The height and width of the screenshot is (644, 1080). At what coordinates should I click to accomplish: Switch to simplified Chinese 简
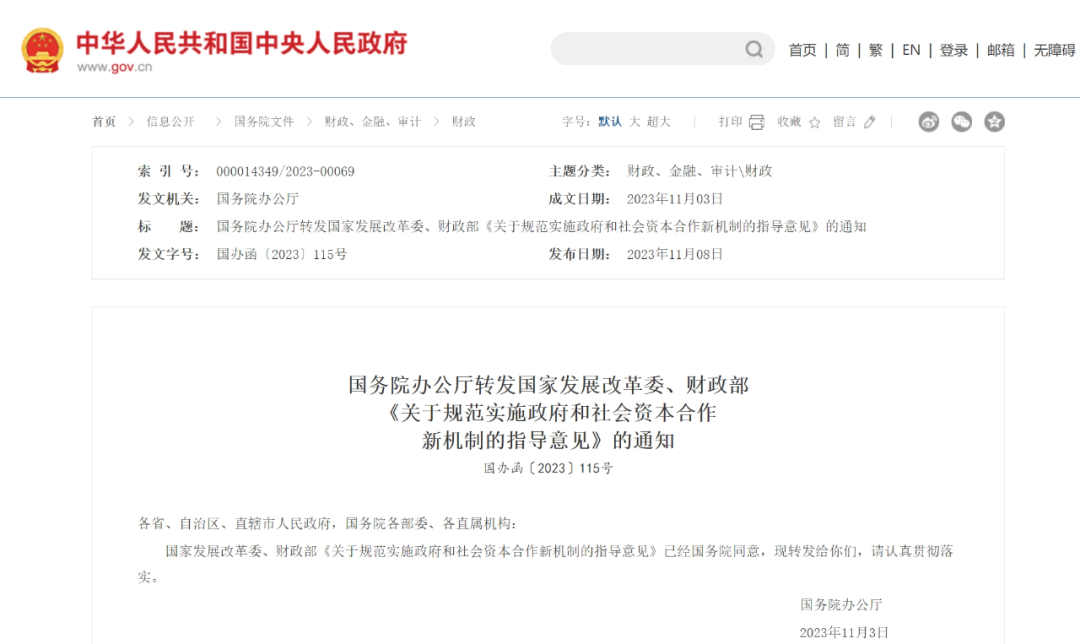coord(843,50)
